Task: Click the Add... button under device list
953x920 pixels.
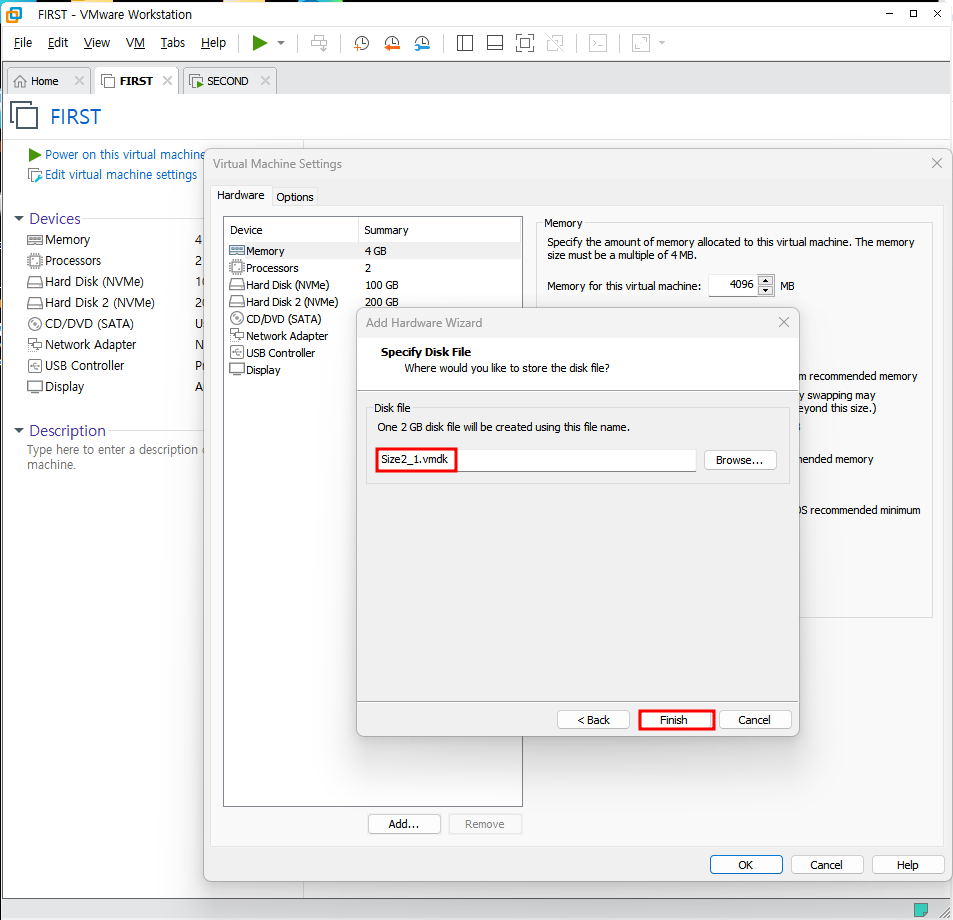Action: coord(404,824)
